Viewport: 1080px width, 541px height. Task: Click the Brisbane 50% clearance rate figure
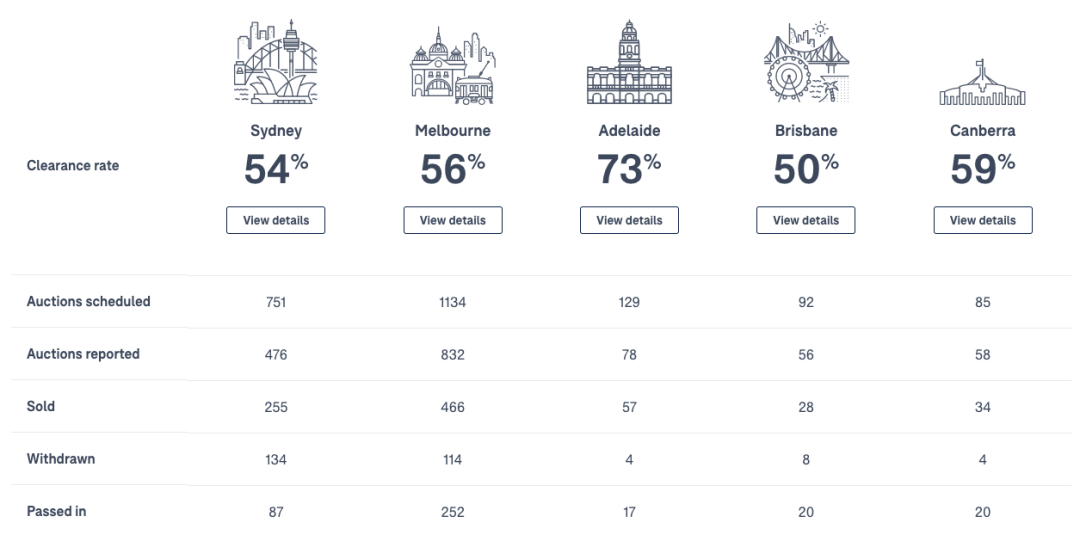(806, 169)
